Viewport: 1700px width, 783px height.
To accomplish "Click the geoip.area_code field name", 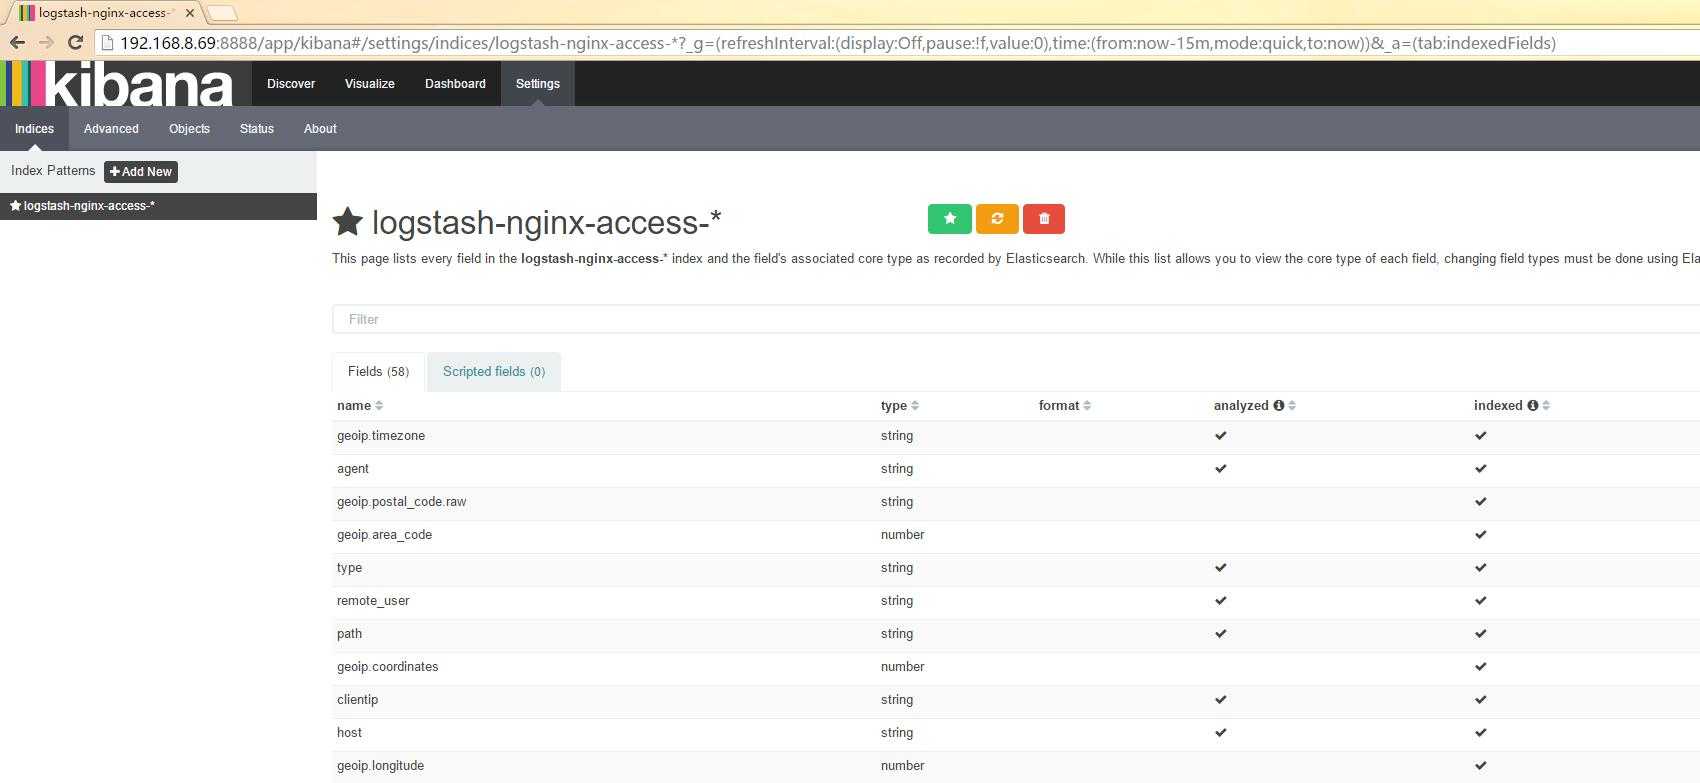I will [x=385, y=535].
